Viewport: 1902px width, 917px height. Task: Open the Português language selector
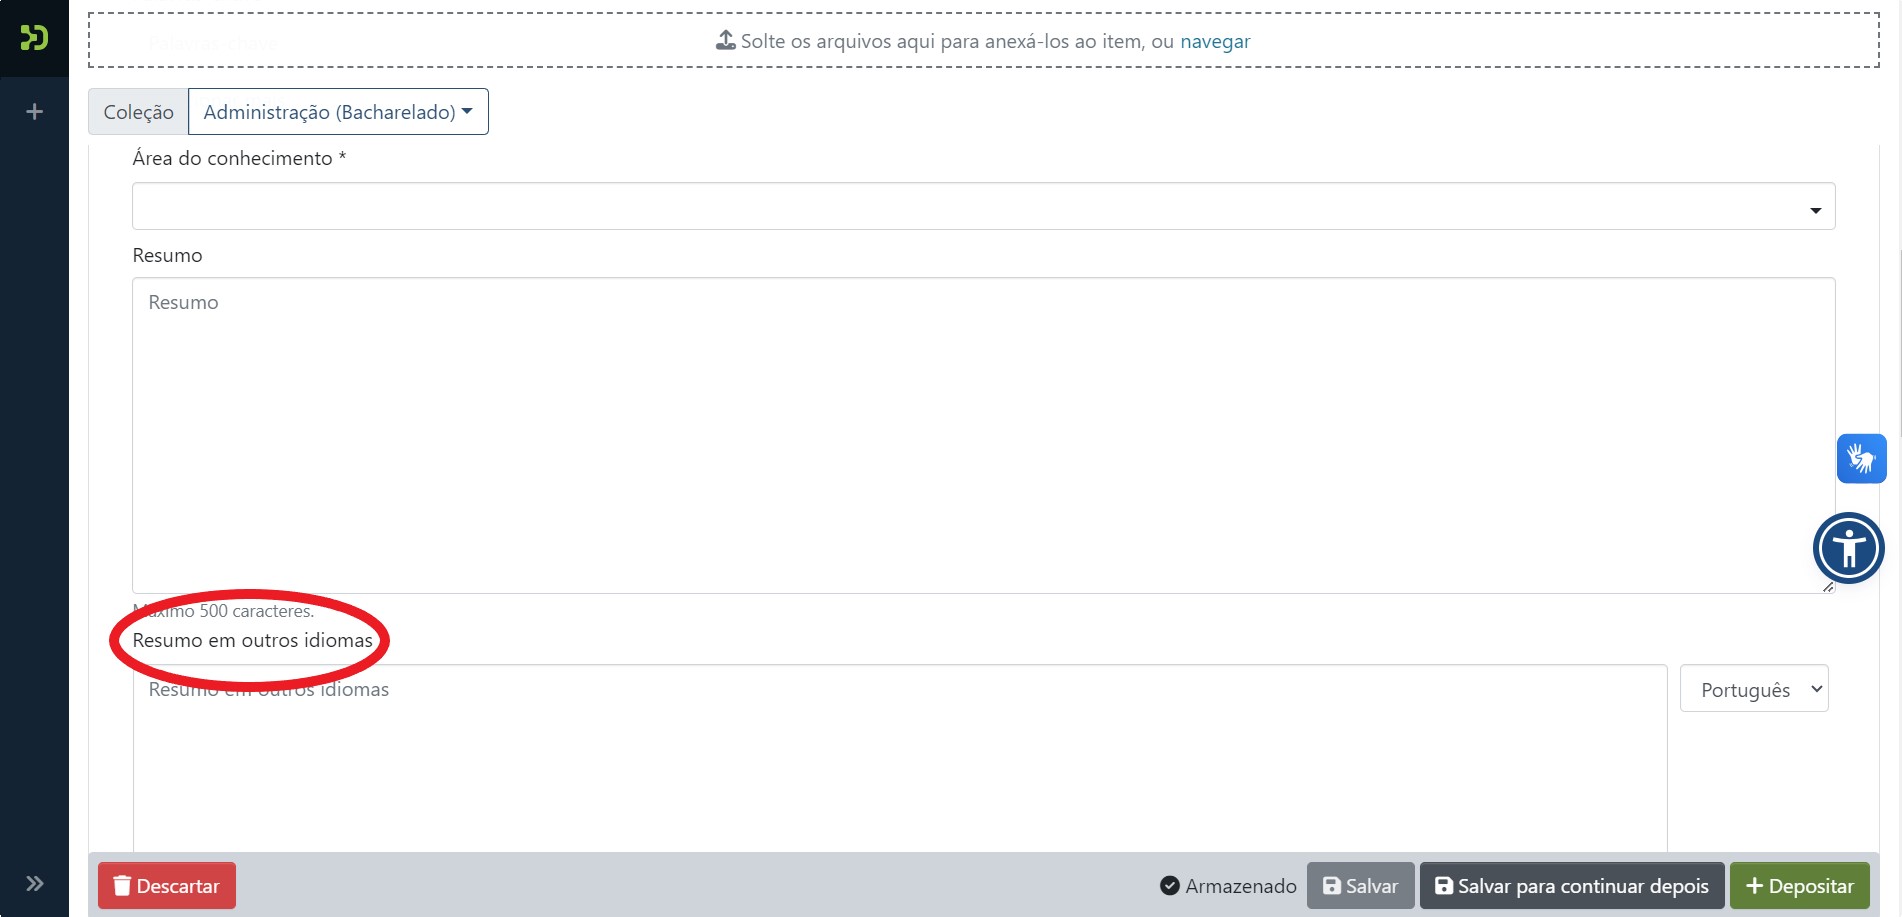click(x=1753, y=689)
